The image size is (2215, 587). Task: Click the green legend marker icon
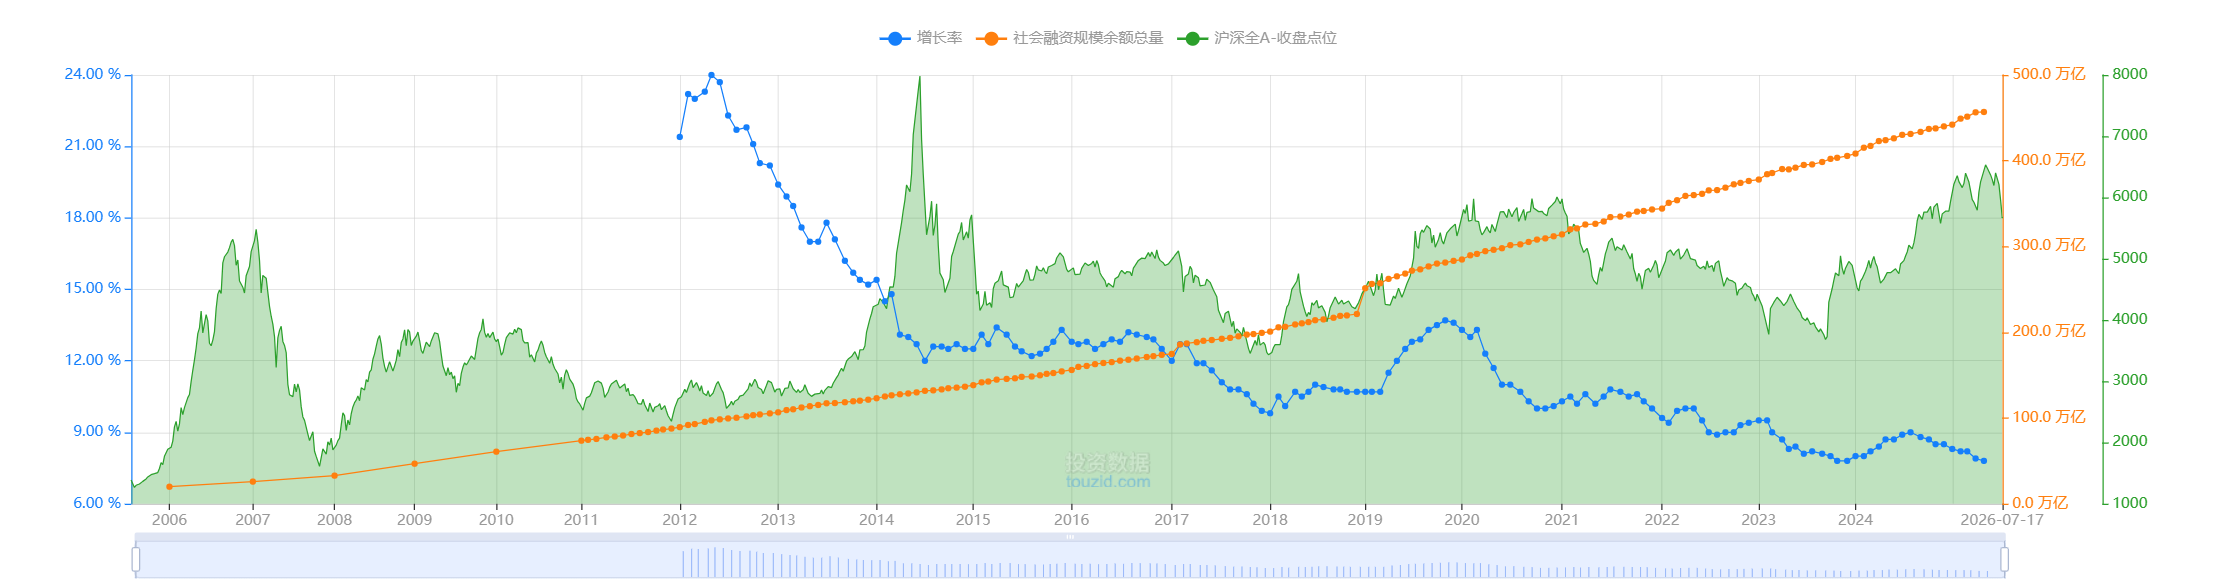click(x=1192, y=38)
